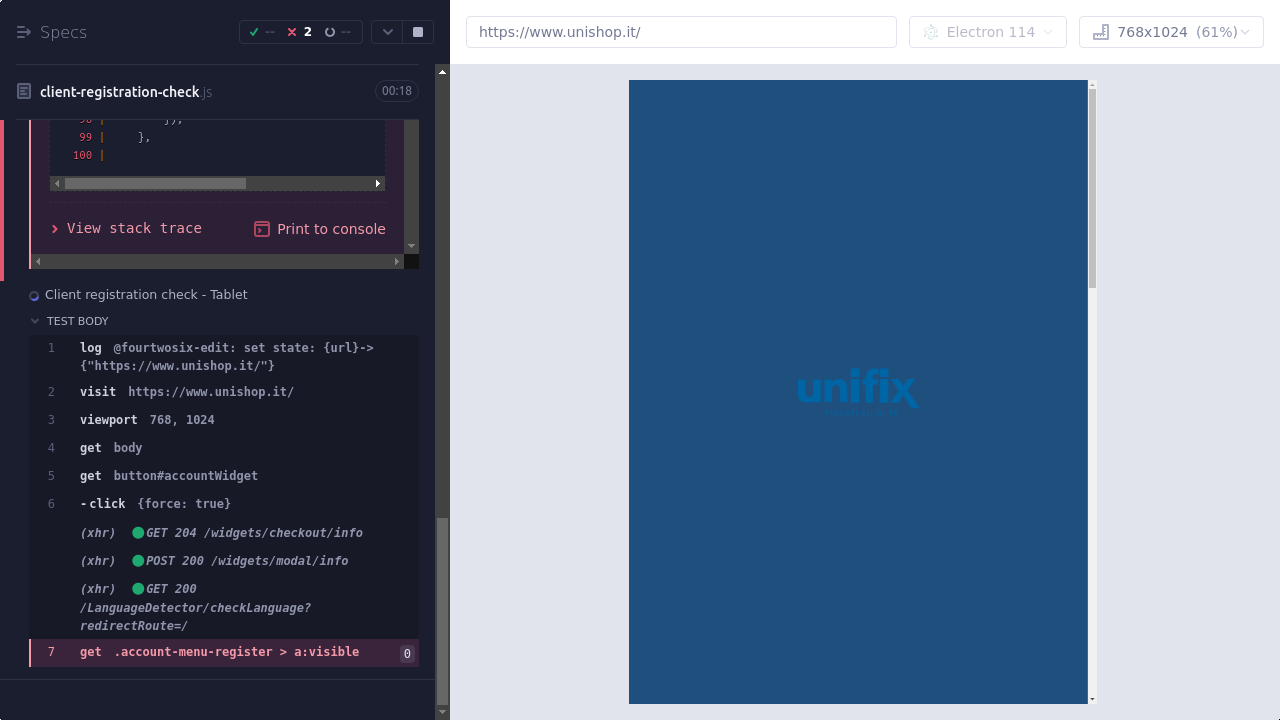Open the 'Client registration check - Tablet' test
This screenshot has height=720, width=1280.
pyautogui.click(x=146, y=295)
